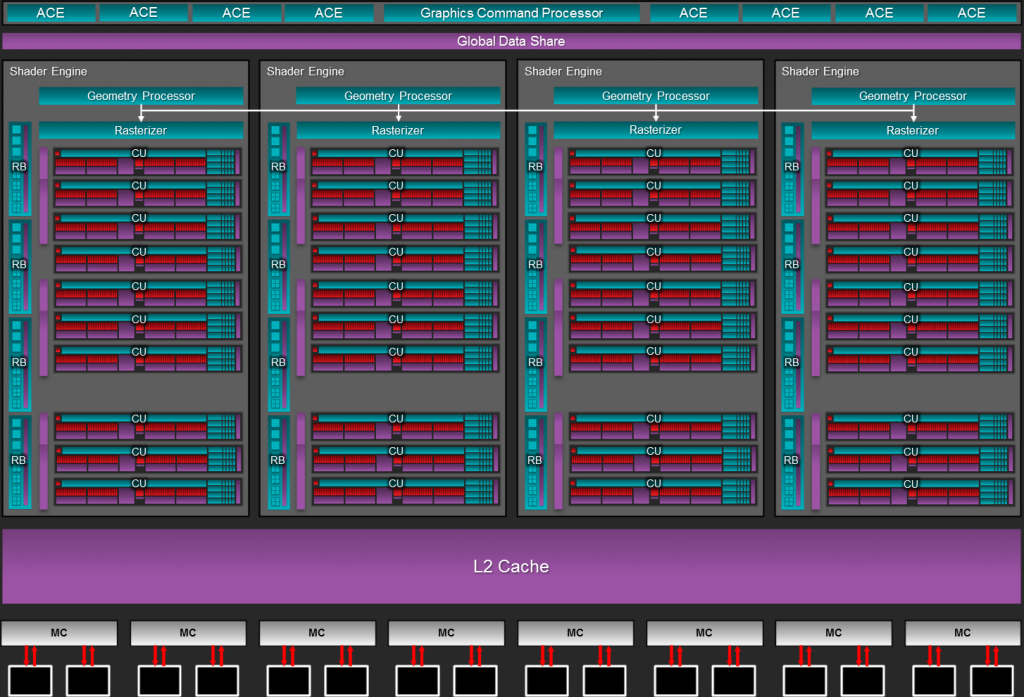The image size is (1024, 697).
Task: Click Geometry Processor in third Shader Engine from left
Action: [655, 96]
